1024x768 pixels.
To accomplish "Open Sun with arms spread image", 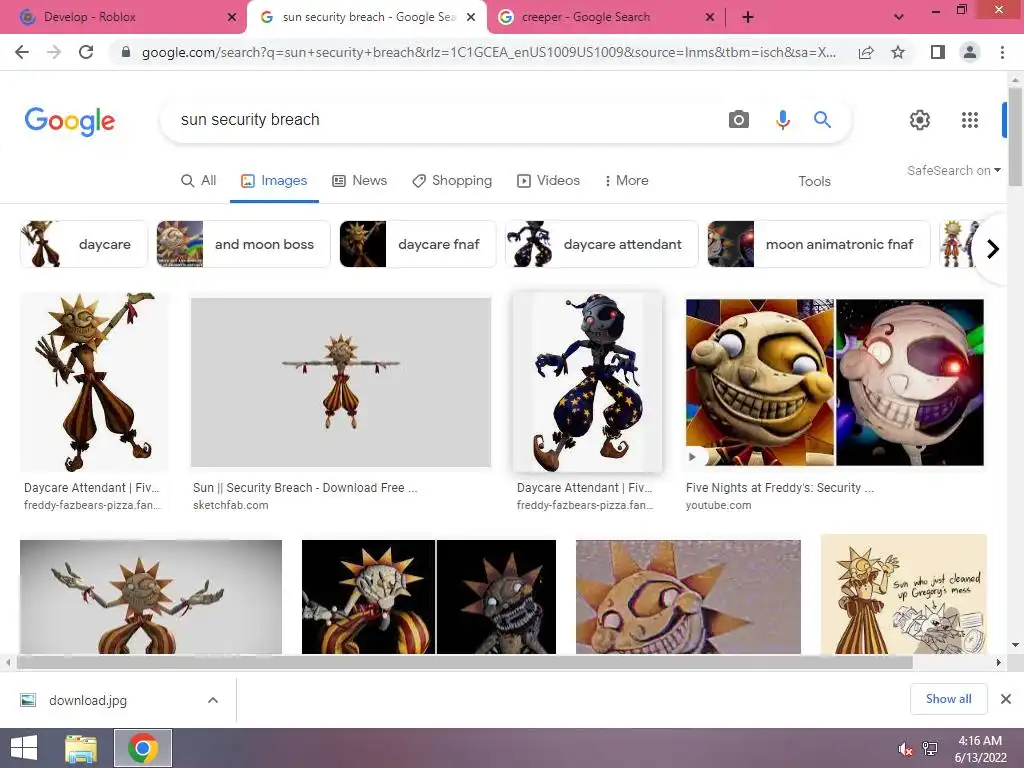I will click(151, 597).
